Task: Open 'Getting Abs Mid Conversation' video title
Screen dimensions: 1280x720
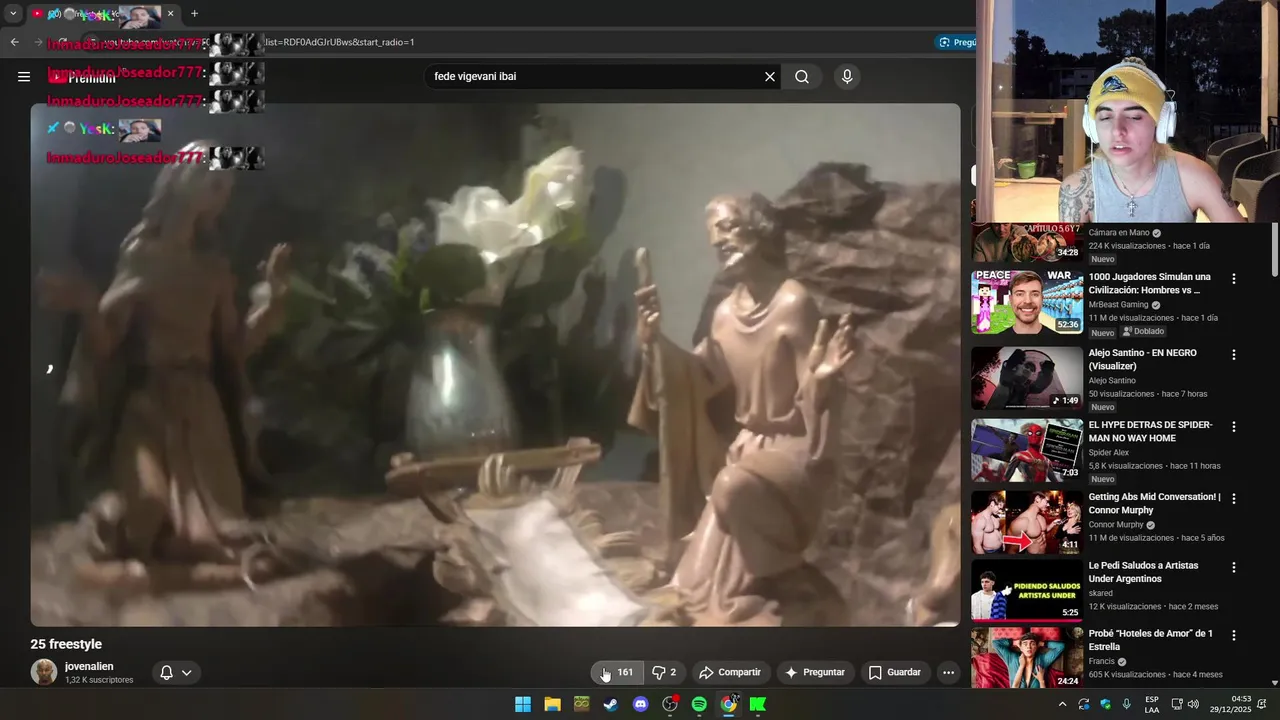Action: 1154,503
